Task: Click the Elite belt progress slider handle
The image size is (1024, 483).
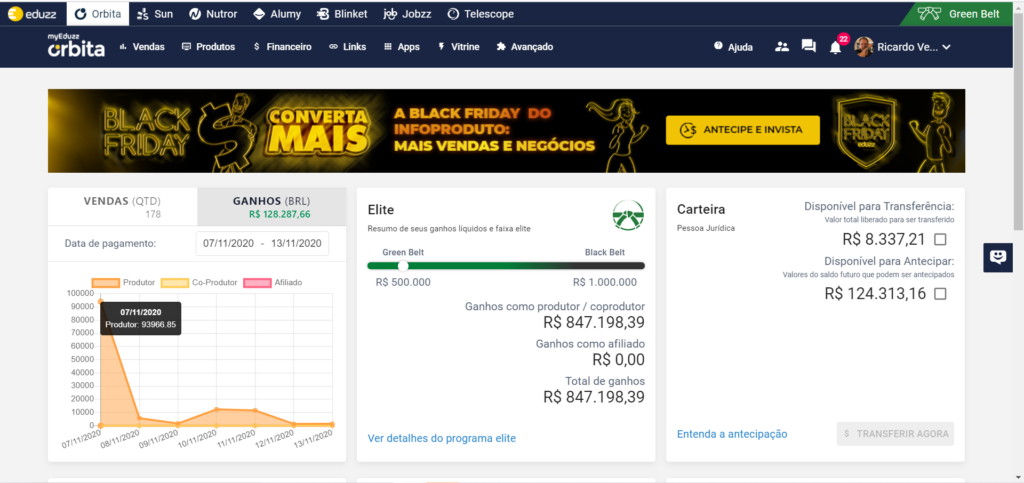Action: pyautogui.click(x=403, y=266)
